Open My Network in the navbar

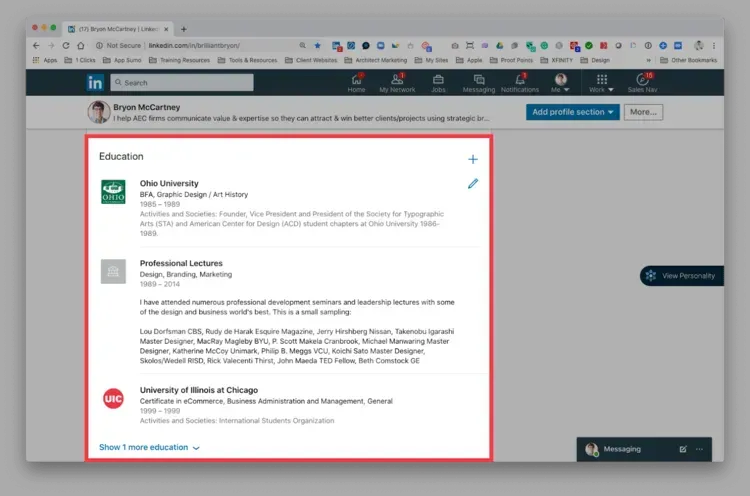pyautogui.click(x=397, y=83)
